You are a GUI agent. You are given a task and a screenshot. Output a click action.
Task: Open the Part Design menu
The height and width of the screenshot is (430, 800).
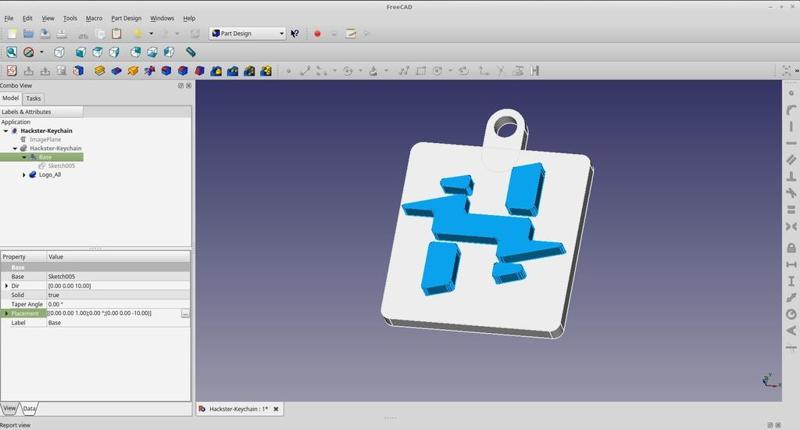(126, 18)
